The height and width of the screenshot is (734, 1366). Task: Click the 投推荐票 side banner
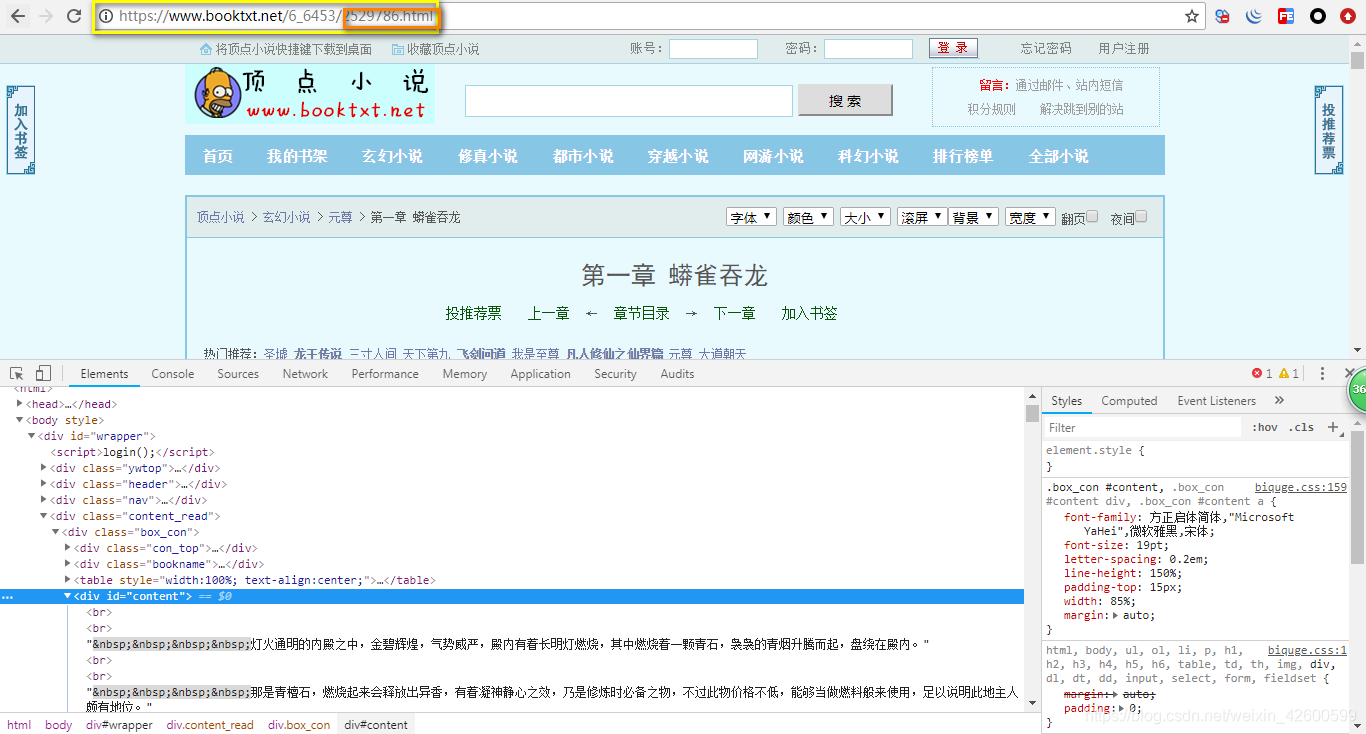click(x=1328, y=130)
